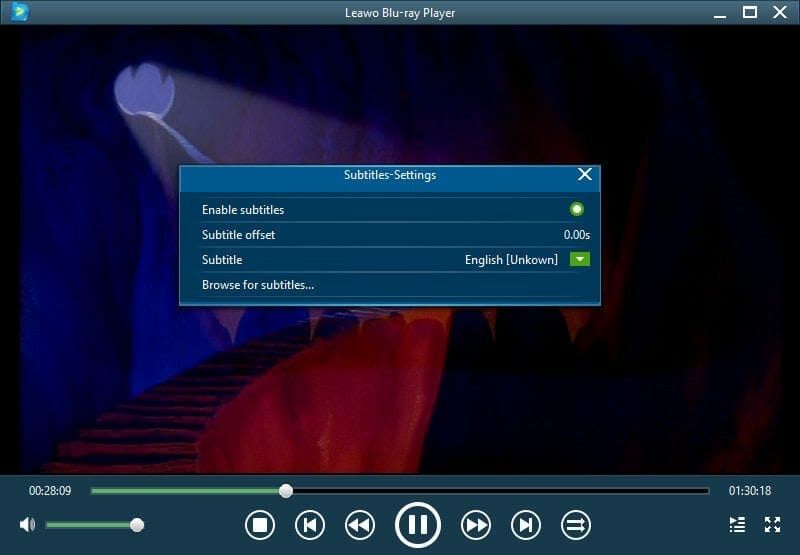Click Browse for subtitles...
This screenshot has width=800, height=555.
click(258, 285)
